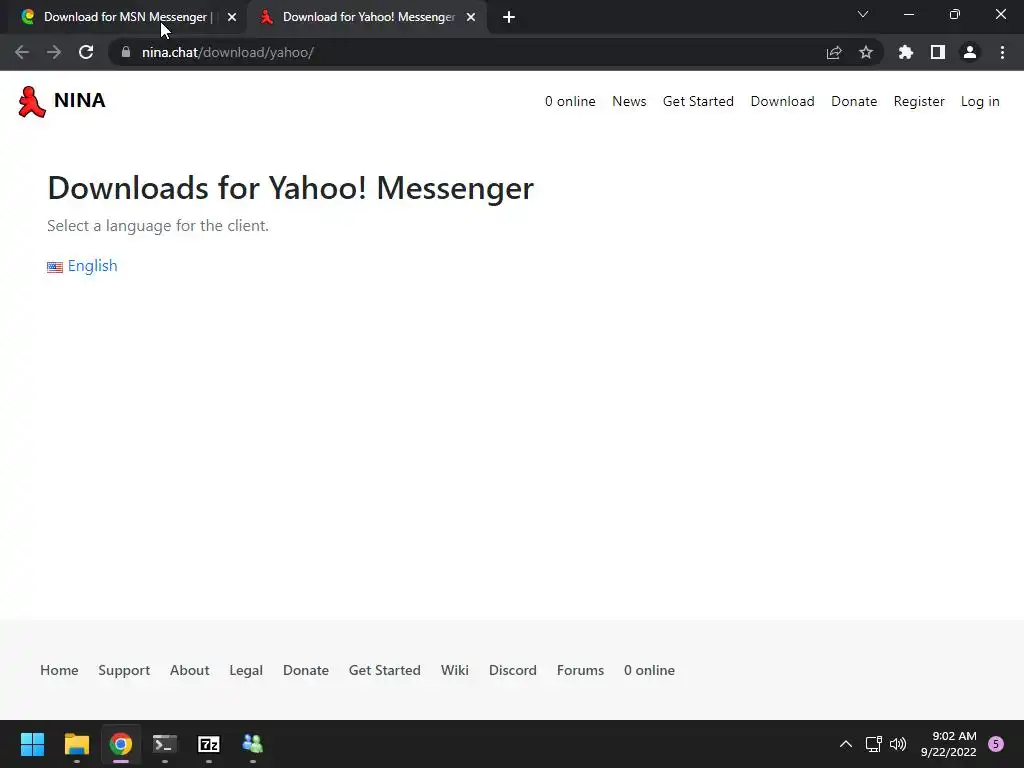Expand the system tray hidden icons chevron
This screenshot has height=768, width=1024.
pos(846,744)
